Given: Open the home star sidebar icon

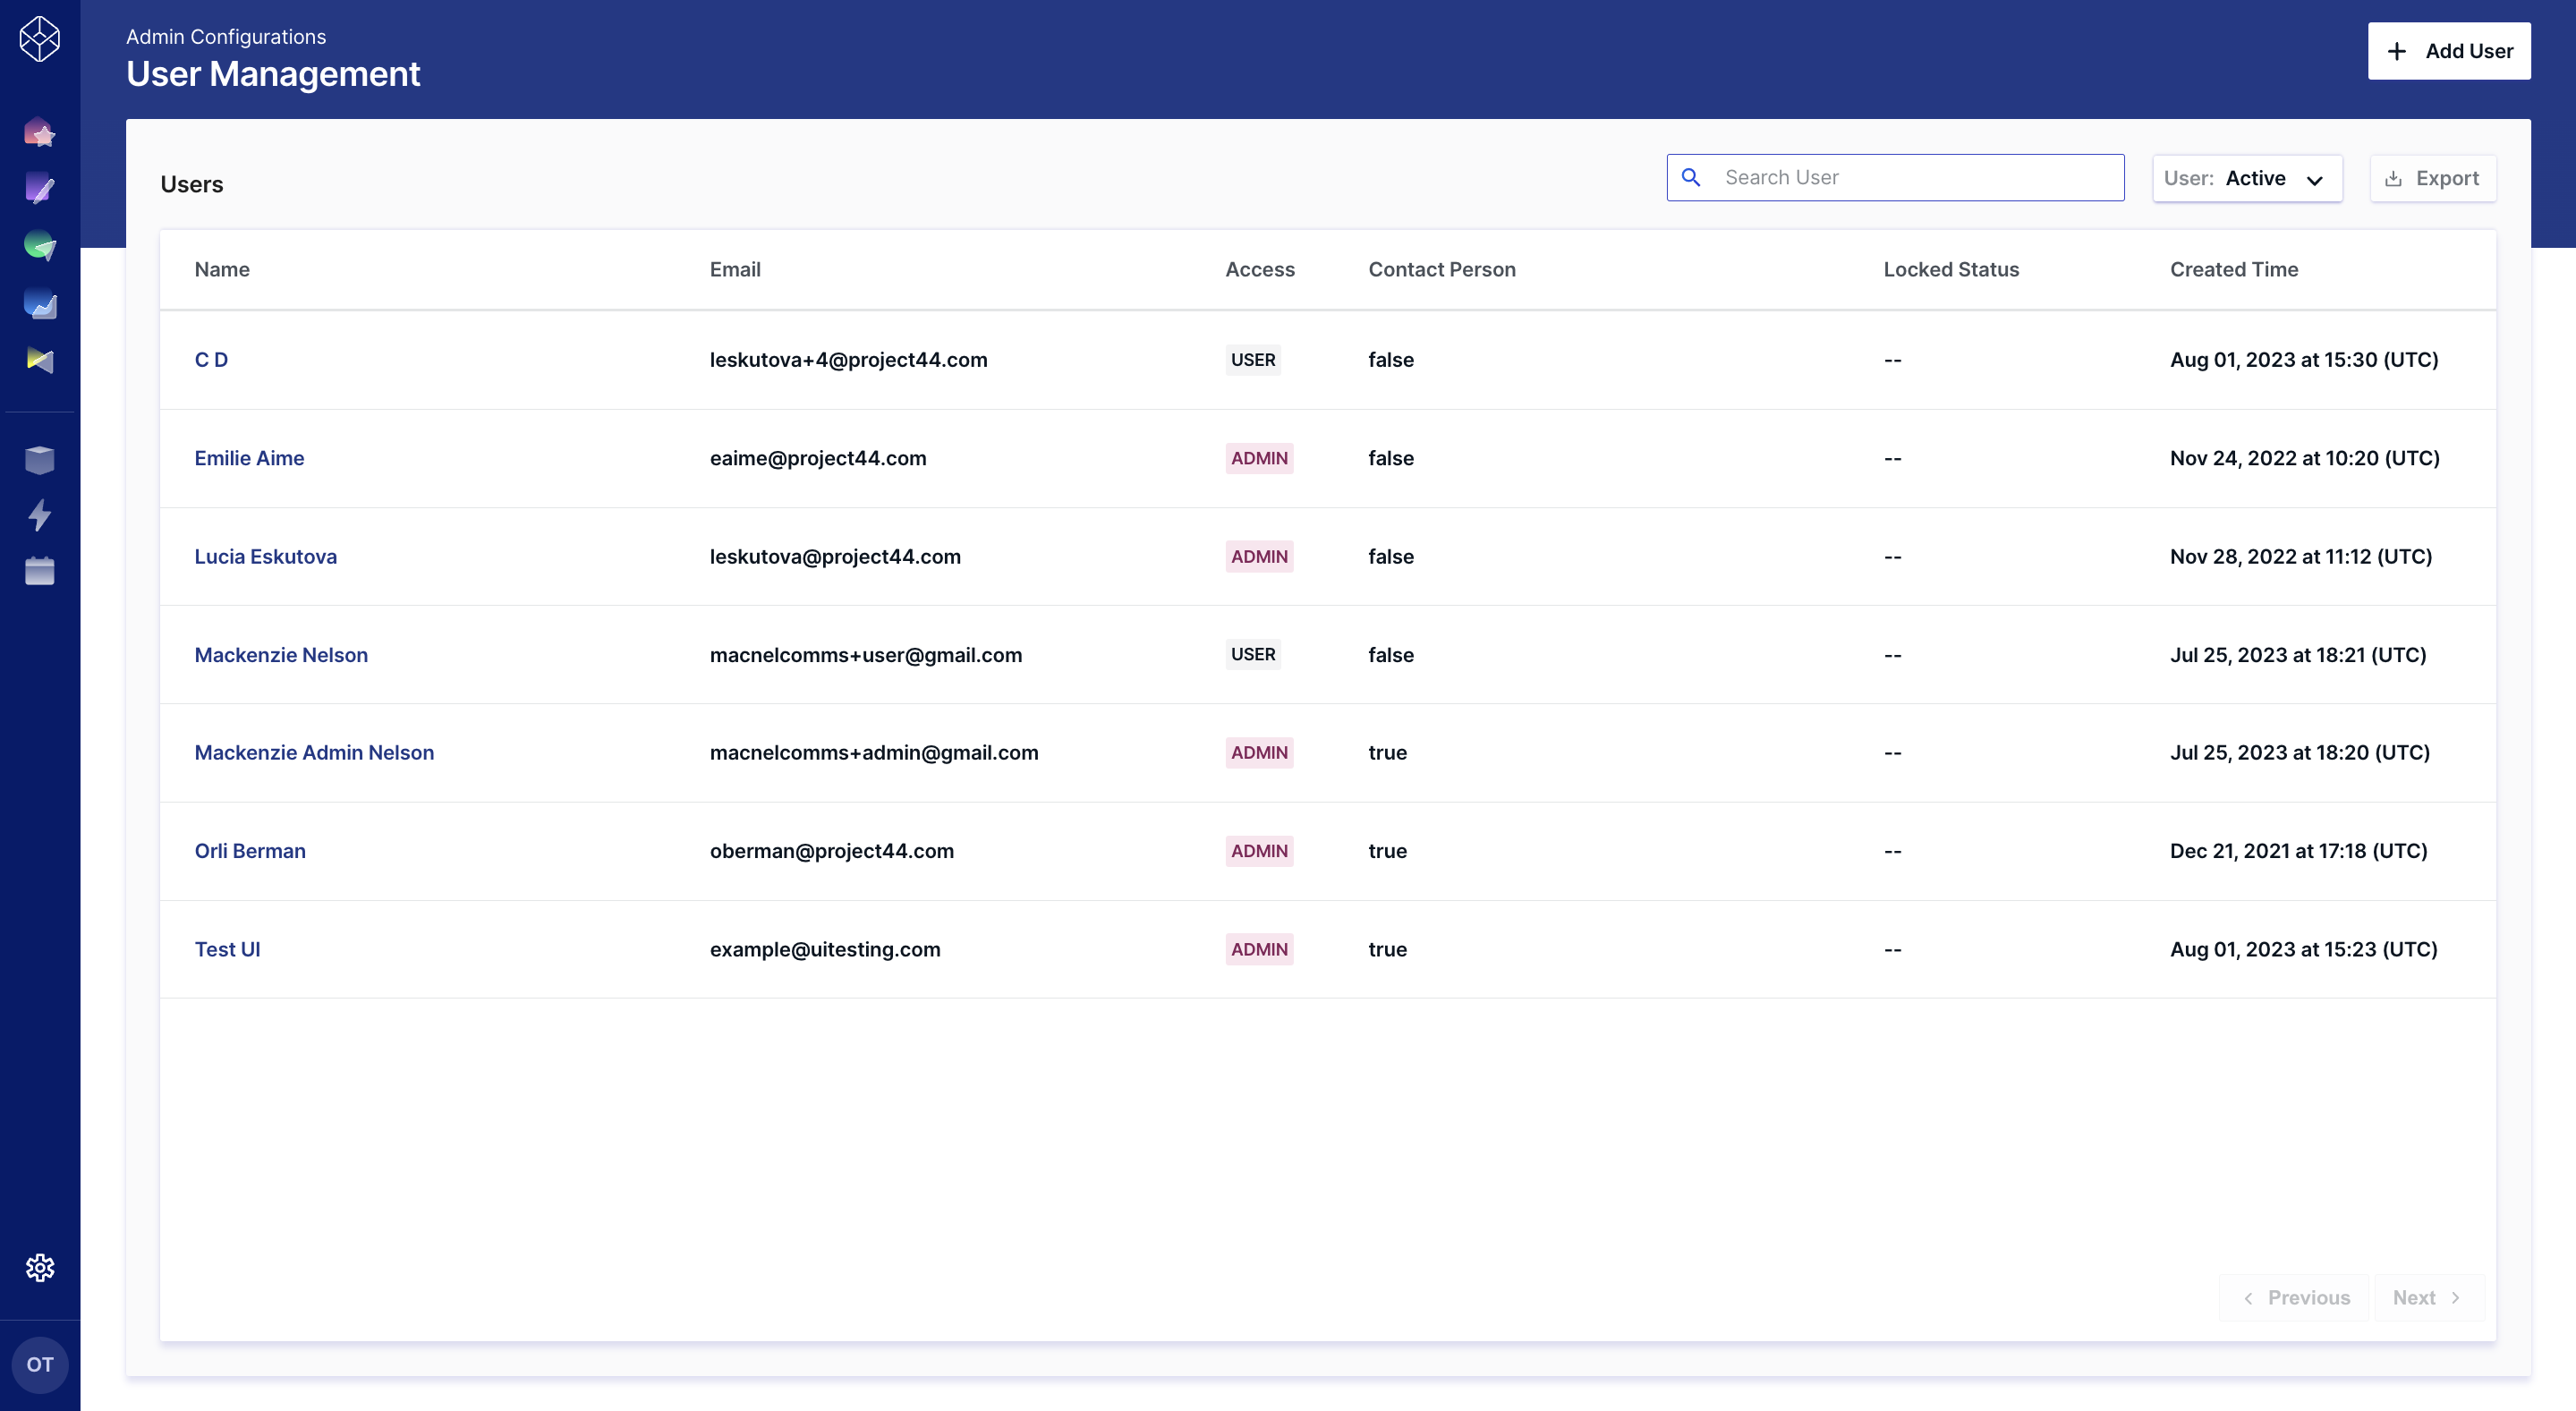Looking at the screenshot, I should pos(40,131).
